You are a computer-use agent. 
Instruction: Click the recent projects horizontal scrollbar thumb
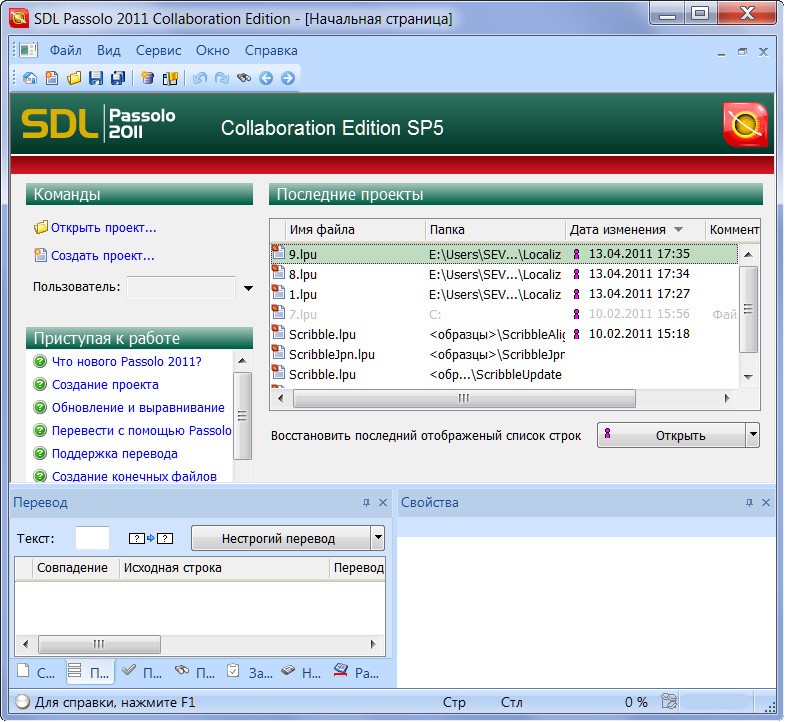point(464,399)
